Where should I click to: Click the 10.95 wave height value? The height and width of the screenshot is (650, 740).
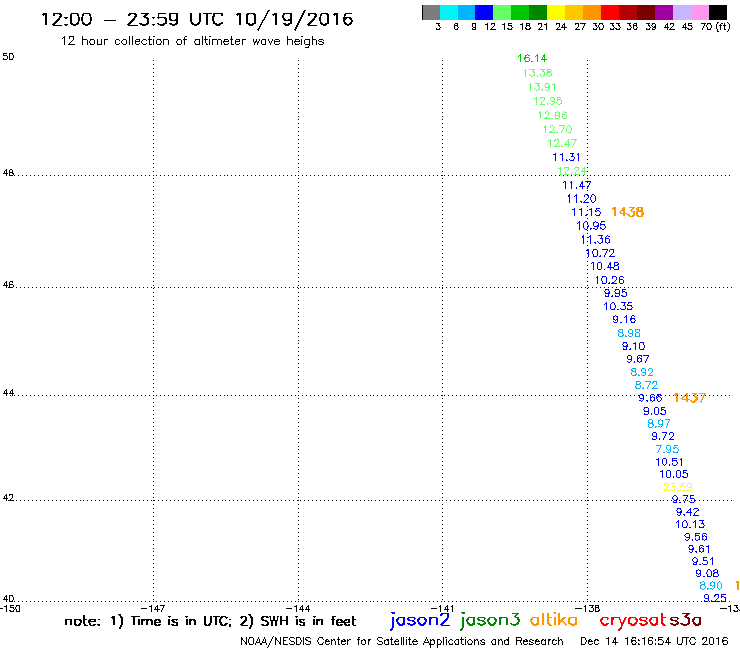(x=591, y=226)
